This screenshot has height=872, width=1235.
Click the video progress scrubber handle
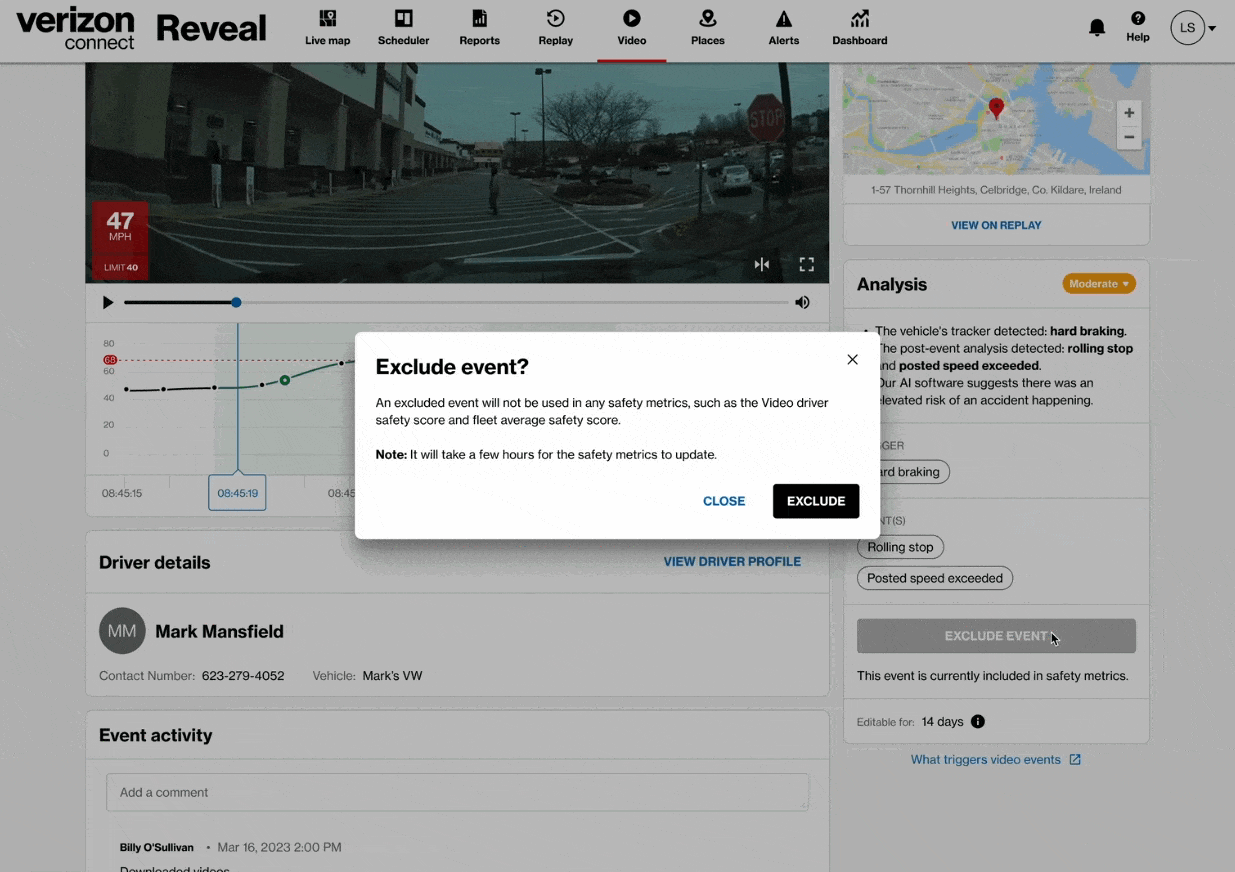[x=236, y=302]
